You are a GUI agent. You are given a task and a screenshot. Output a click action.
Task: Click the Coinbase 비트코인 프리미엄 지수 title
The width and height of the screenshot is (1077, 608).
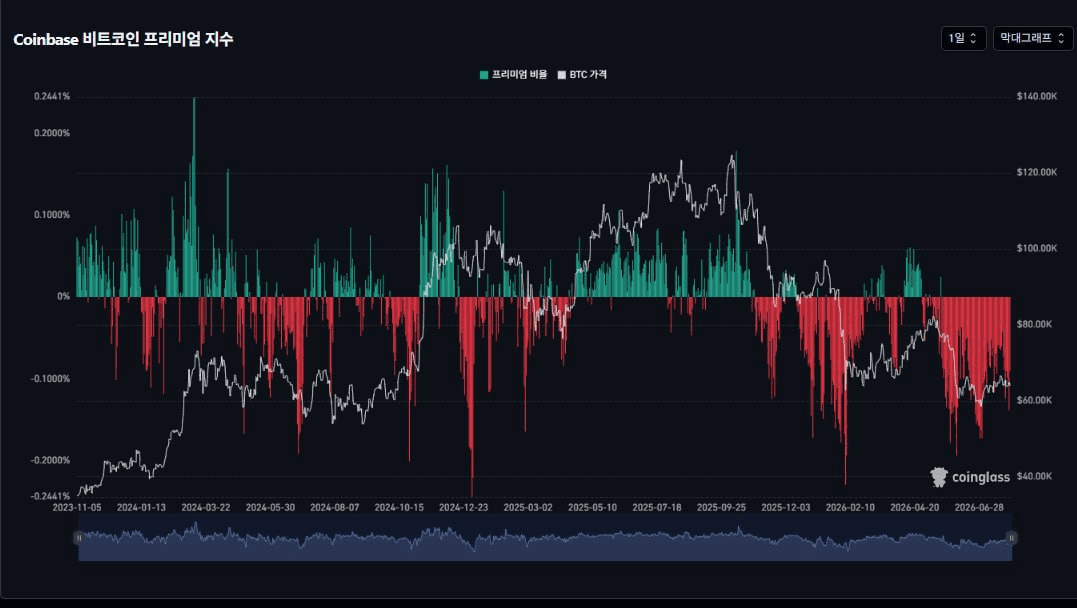(123, 39)
